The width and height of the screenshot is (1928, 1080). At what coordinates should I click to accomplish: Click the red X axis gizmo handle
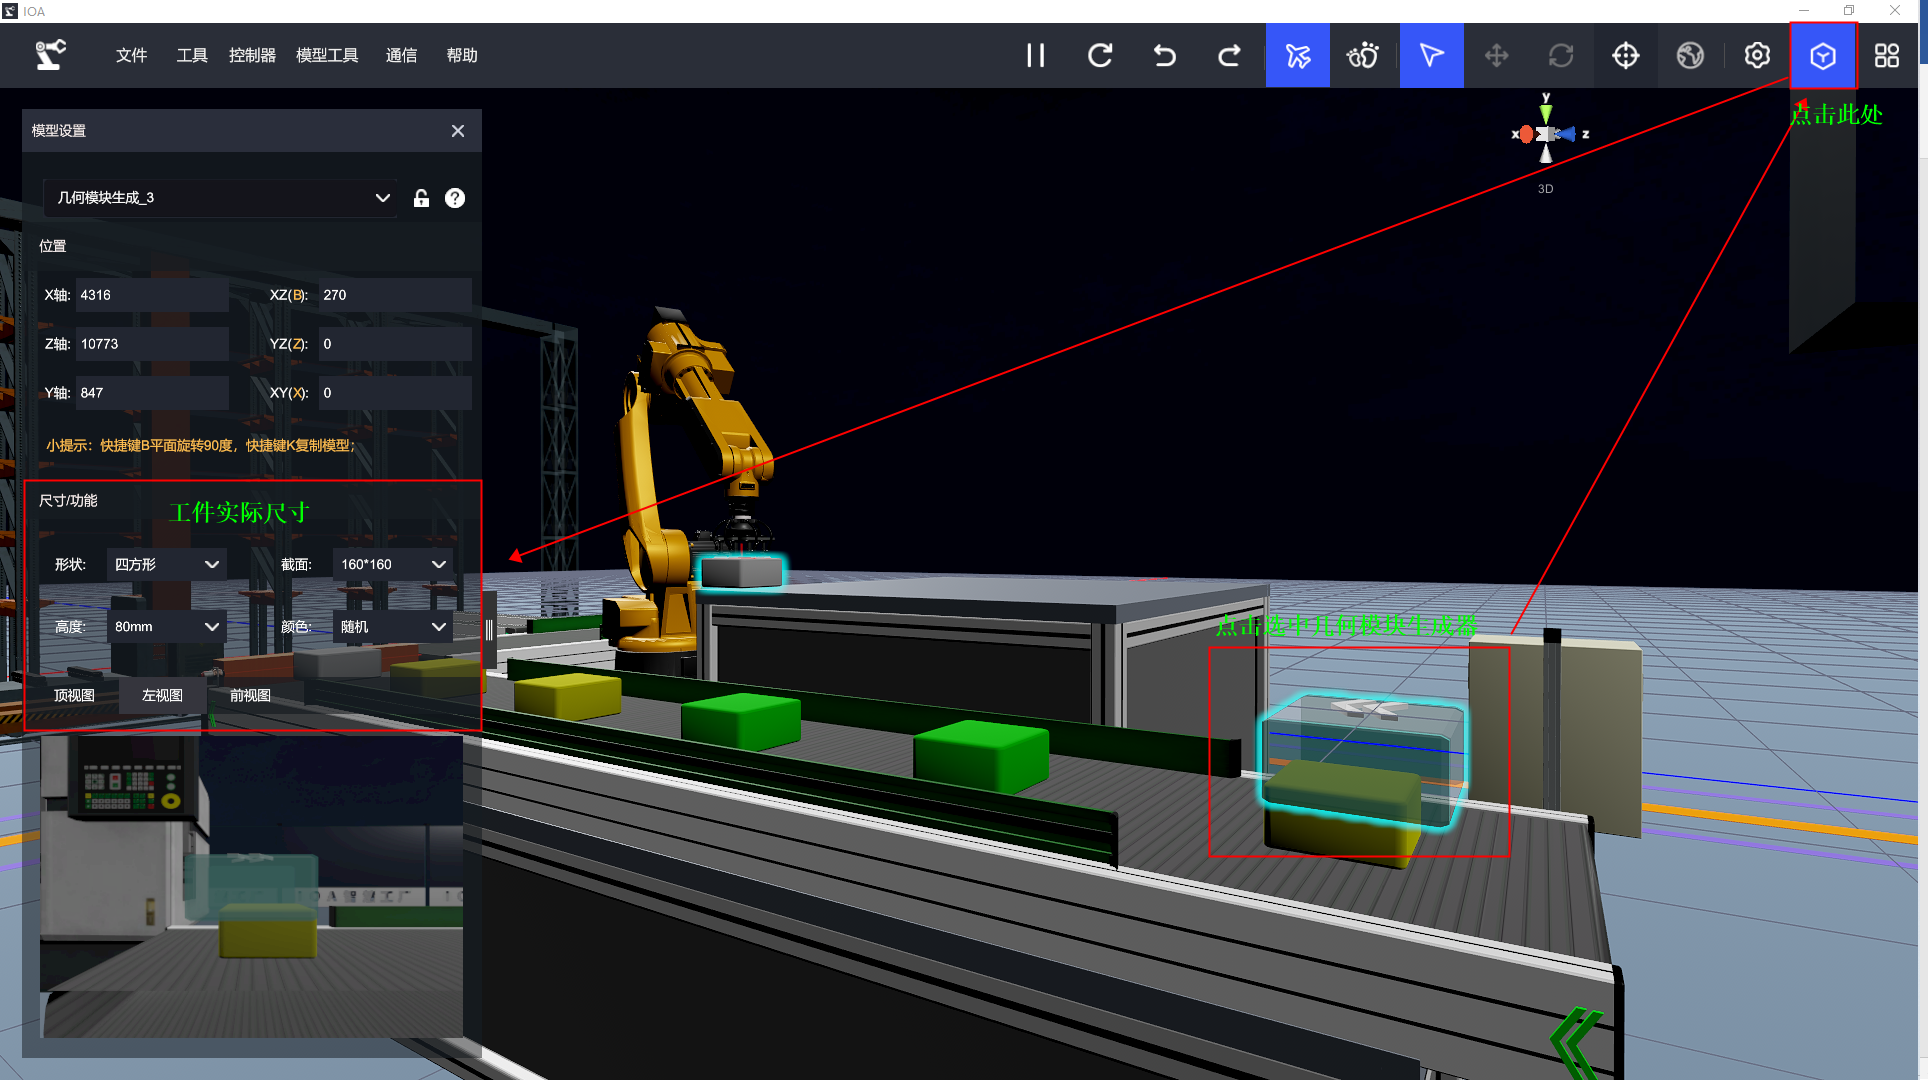tap(1524, 134)
